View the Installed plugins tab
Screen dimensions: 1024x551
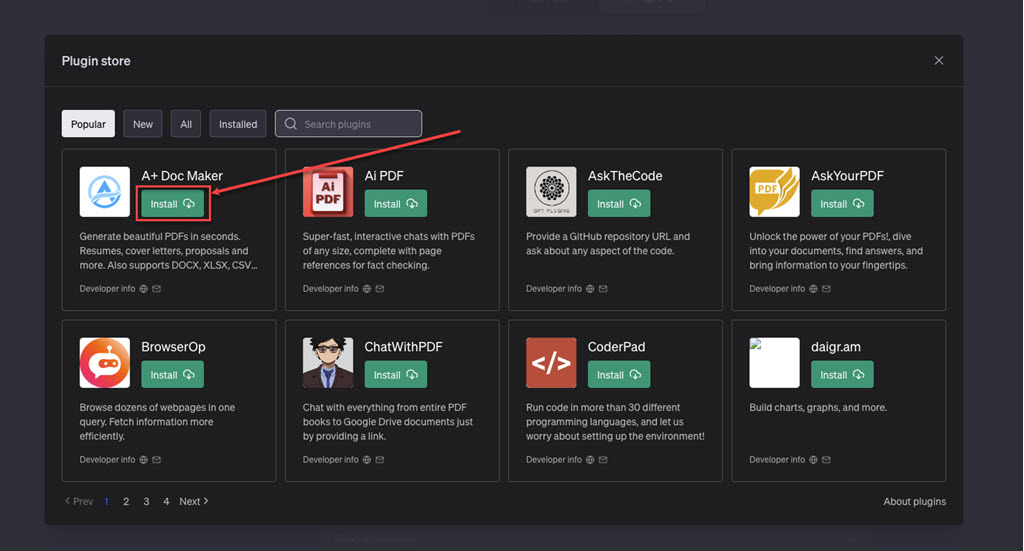pyautogui.click(x=238, y=124)
